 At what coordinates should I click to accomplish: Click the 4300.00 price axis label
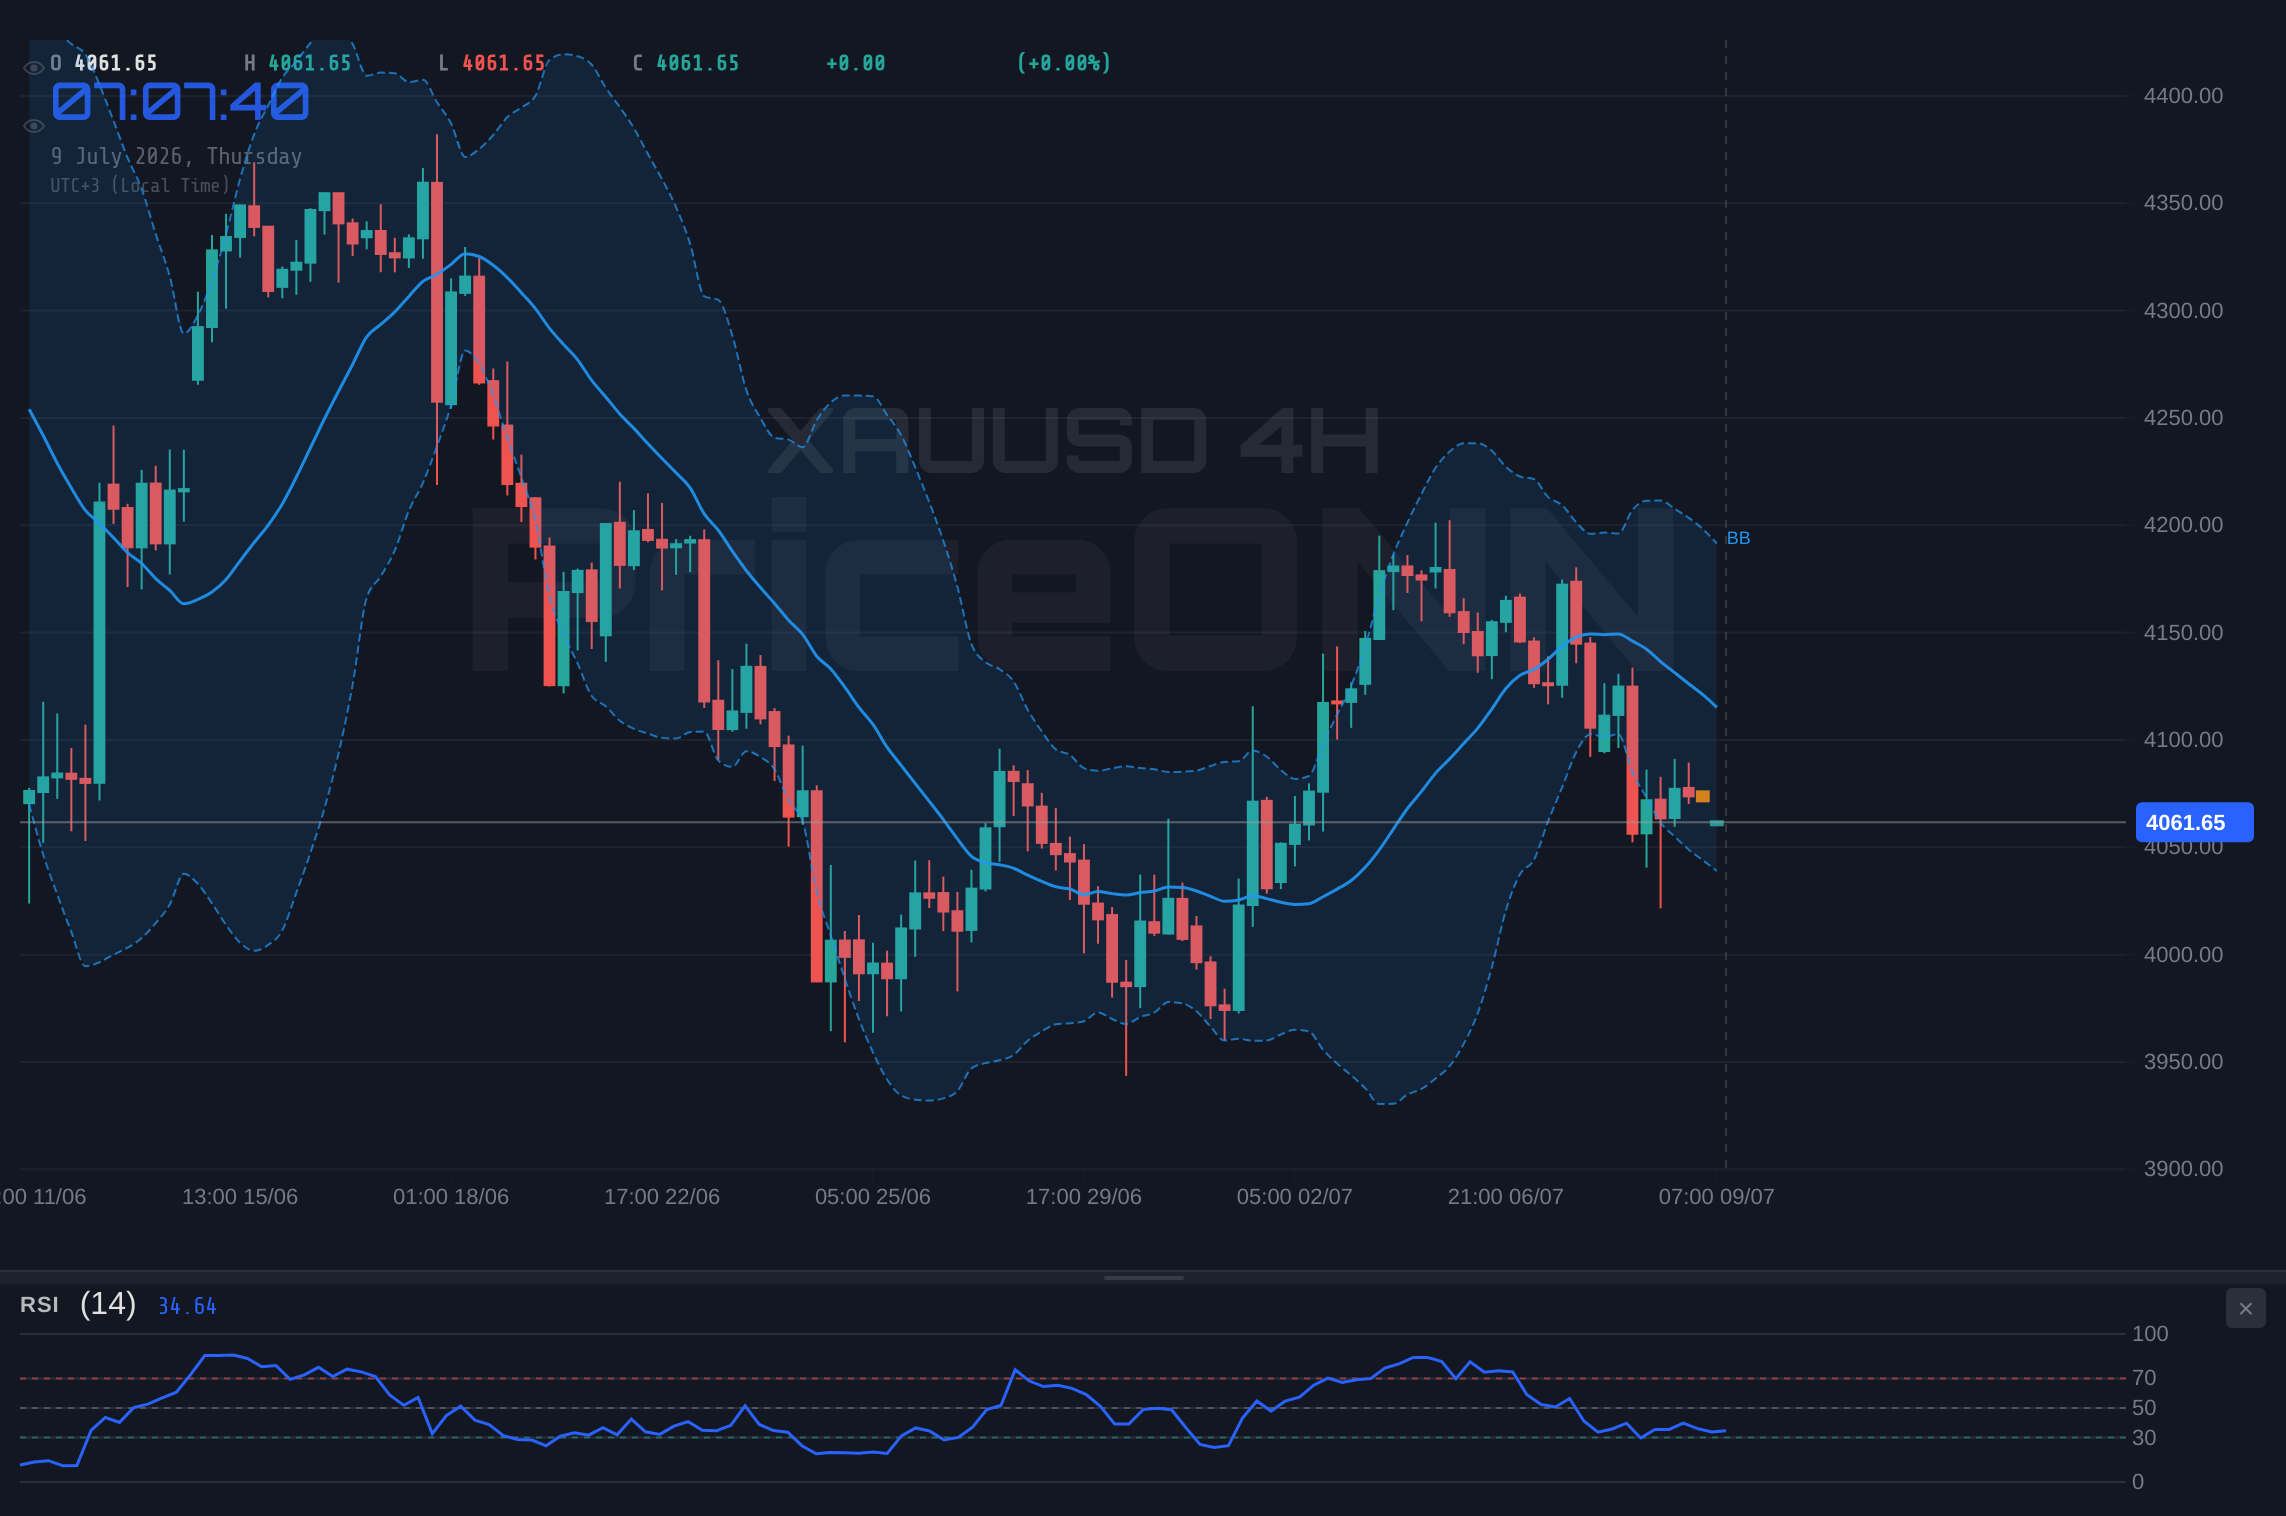click(x=2183, y=311)
